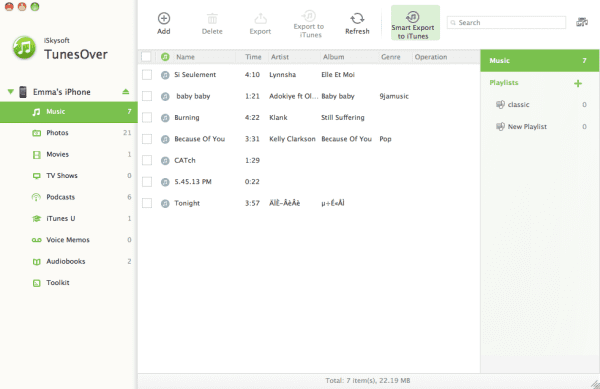Sort by Artist column header

(x=280, y=57)
